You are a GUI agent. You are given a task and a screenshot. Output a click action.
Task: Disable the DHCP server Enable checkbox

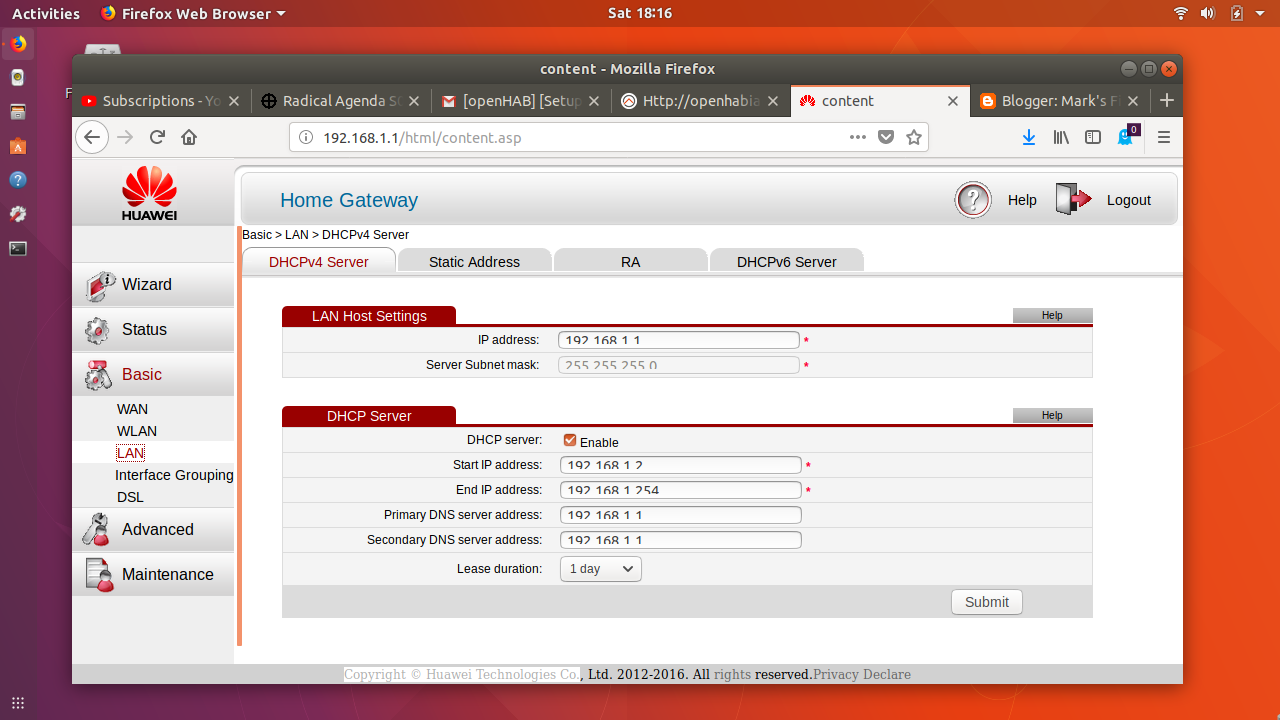[x=570, y=440]
